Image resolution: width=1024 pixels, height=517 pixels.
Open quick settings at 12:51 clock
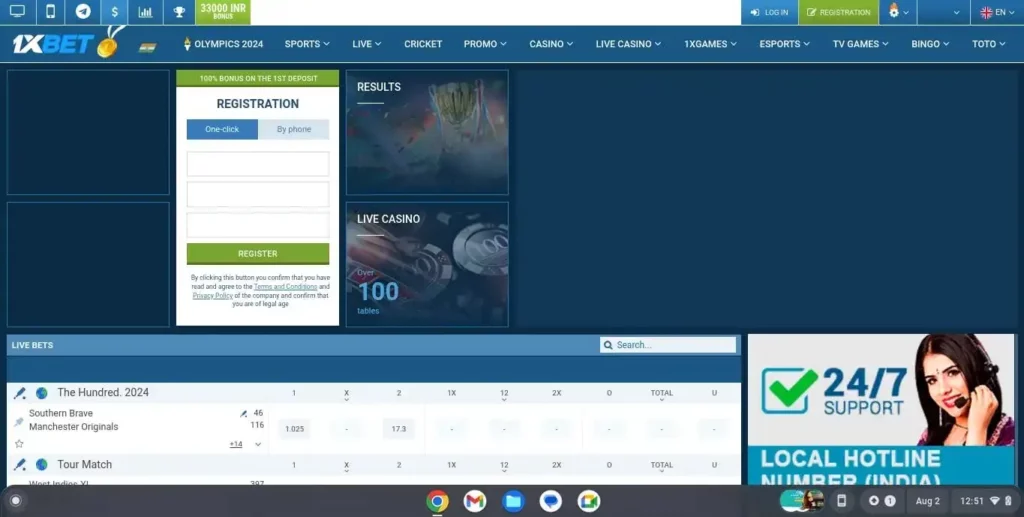point(986,501)
